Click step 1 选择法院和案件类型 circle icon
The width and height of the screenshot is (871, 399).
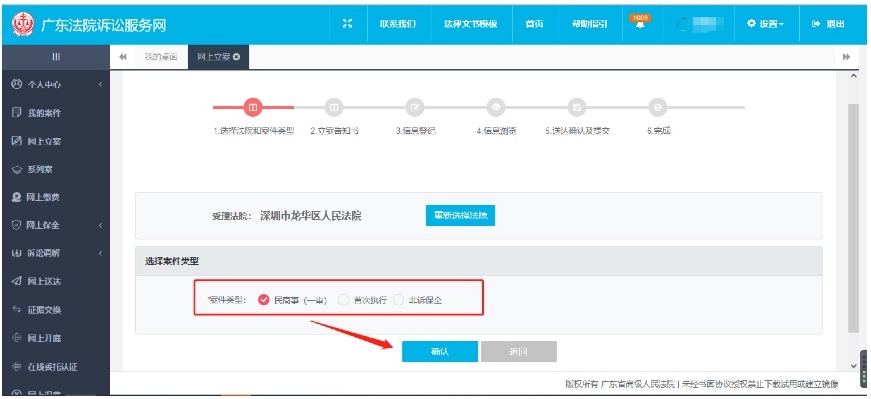point(253,107)
